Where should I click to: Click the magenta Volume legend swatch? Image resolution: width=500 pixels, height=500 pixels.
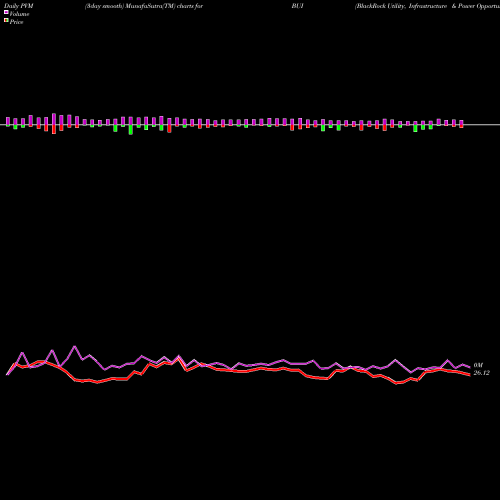tap(6, 12)
